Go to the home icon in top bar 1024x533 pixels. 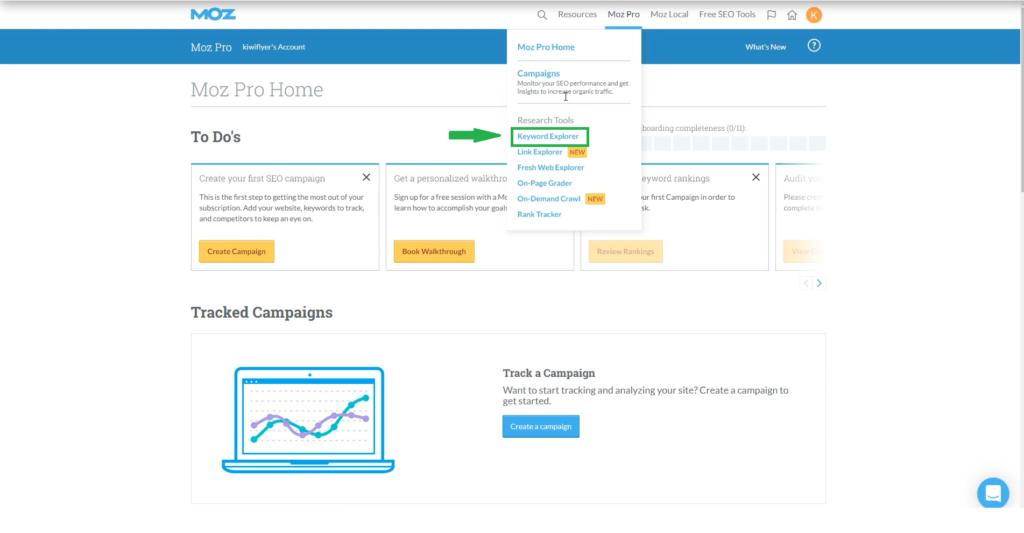(792, 14)
